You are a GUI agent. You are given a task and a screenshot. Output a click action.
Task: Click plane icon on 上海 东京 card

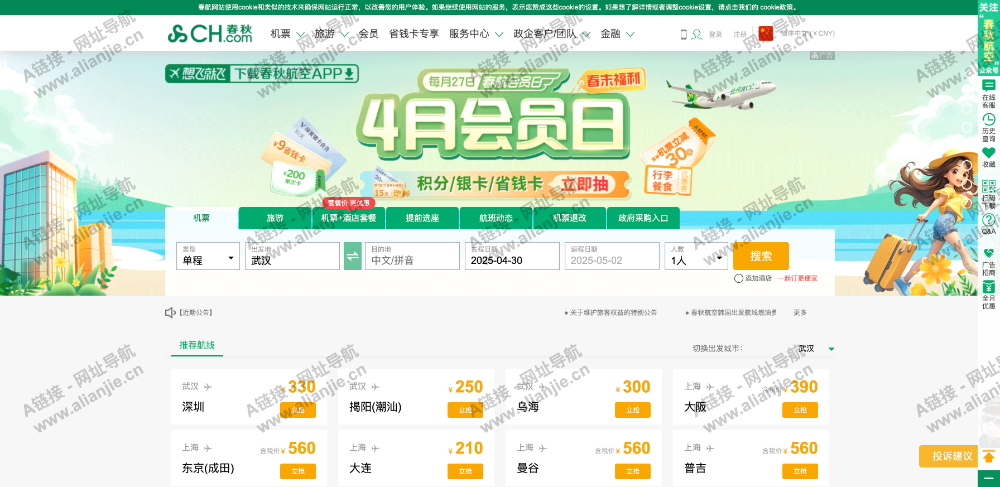pos(208,447)
